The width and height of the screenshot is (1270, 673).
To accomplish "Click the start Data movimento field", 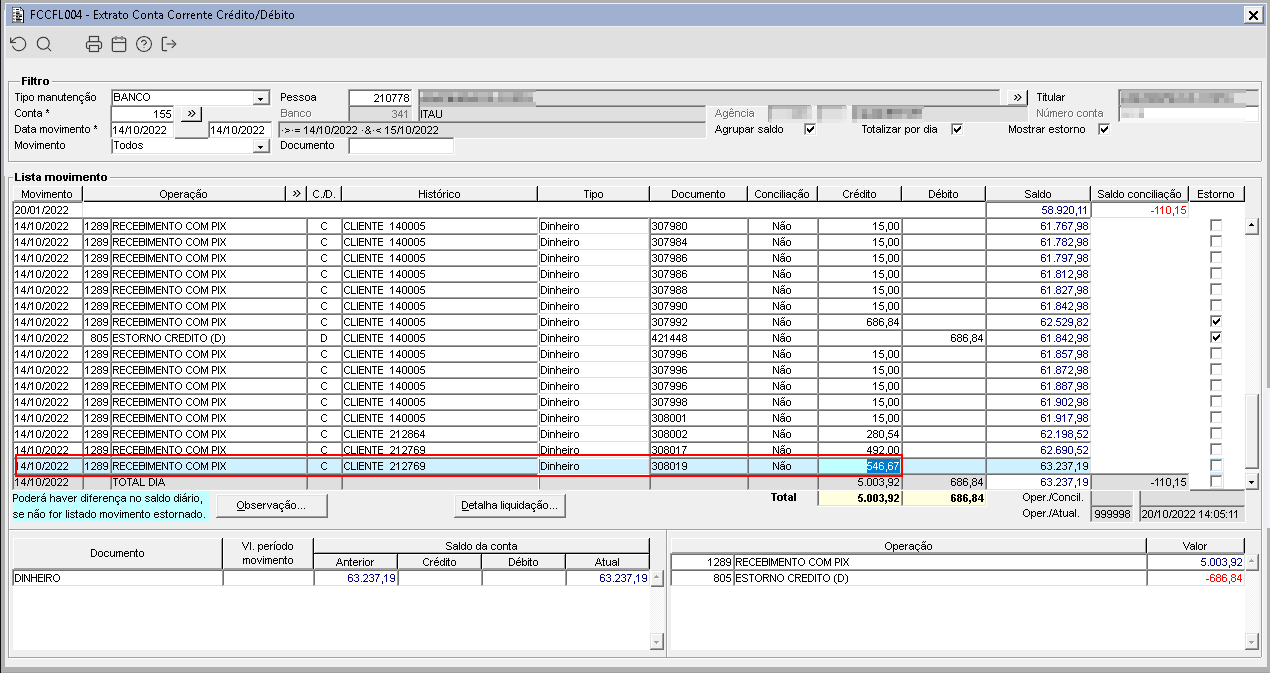I will 142,130.
